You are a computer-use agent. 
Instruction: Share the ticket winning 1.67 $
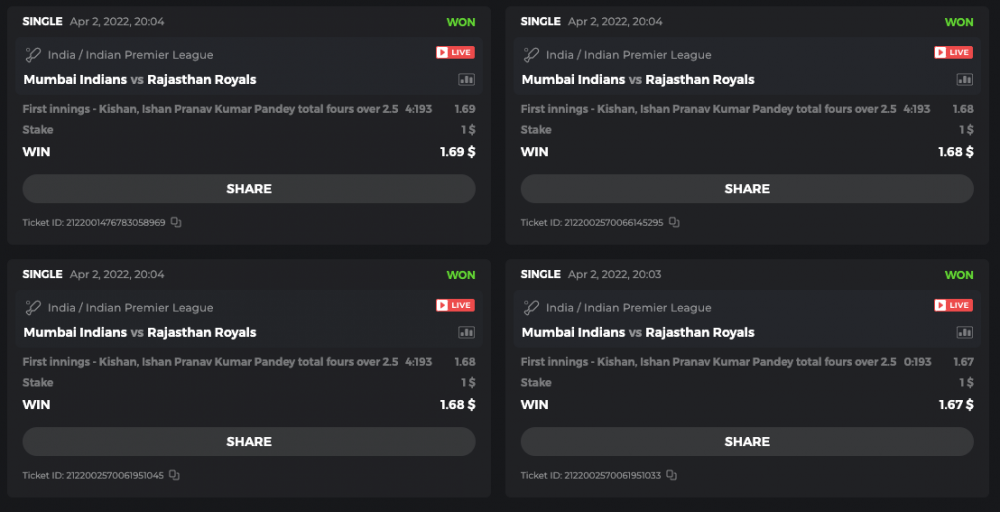(747, 442)
